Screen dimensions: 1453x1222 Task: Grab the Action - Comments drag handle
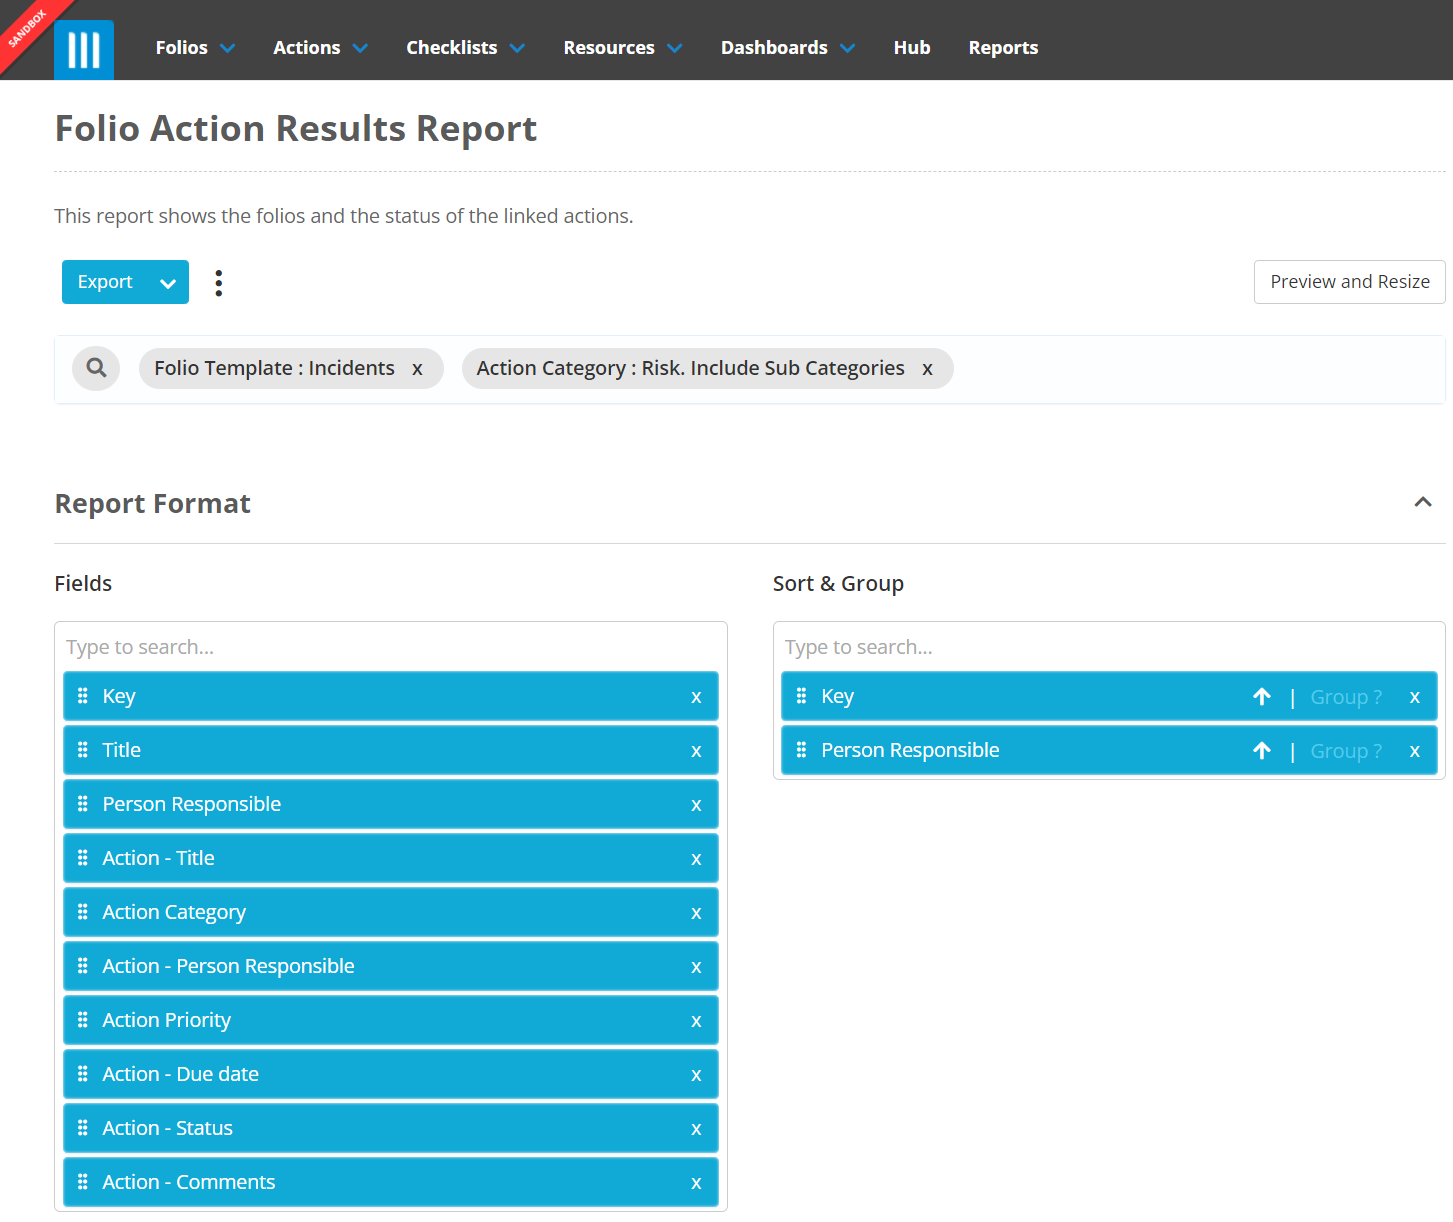point(83,1182)
